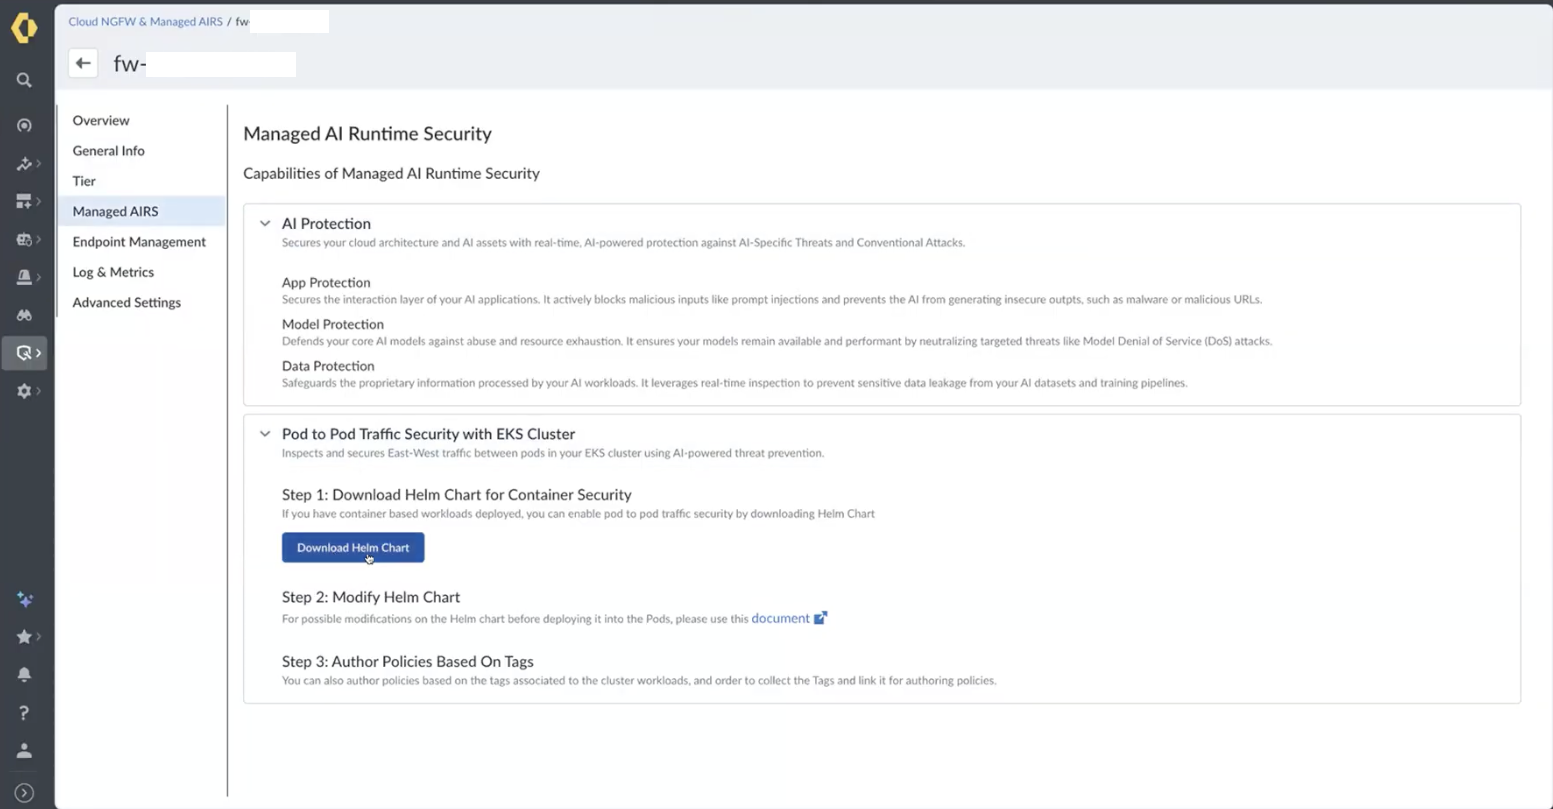Click Pod to Pod Traffic Security title
1553x809 pixels.
coord(428,434)
